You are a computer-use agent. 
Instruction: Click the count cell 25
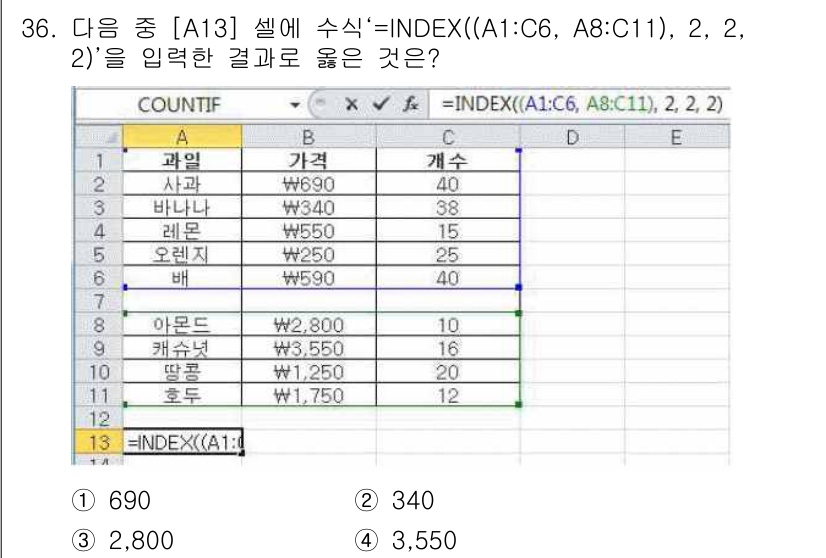(448, 254)
